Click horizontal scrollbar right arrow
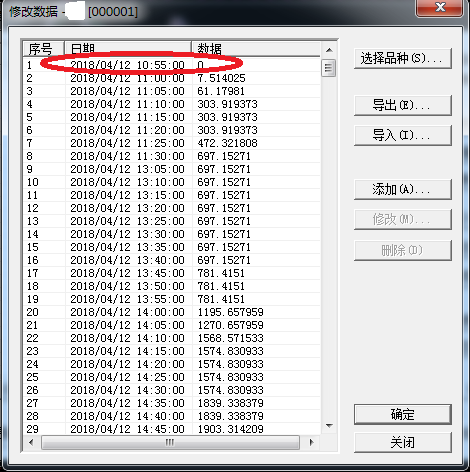The width and height of the screenshot is (470, 472). point(311,442)
